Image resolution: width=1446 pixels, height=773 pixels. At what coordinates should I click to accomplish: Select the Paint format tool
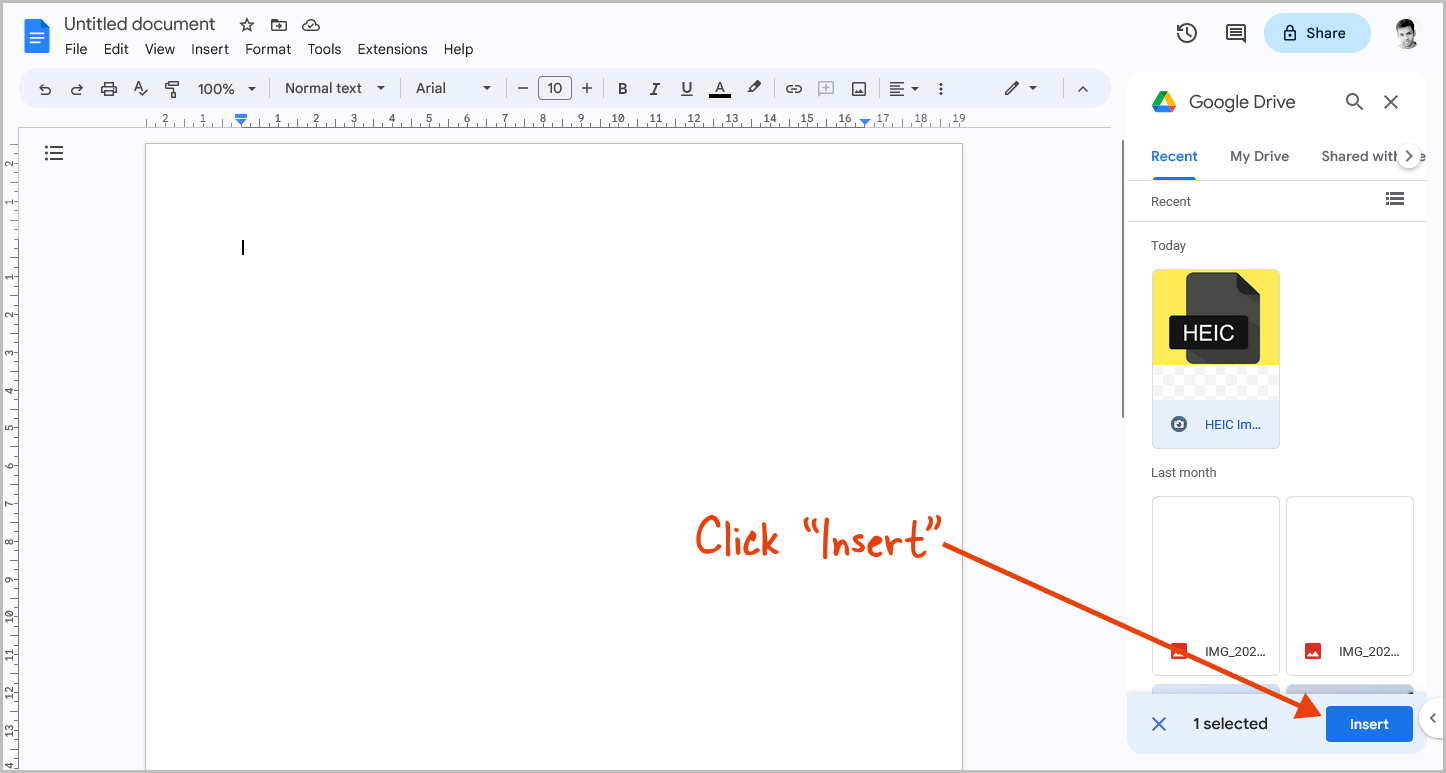pos(172,88)
